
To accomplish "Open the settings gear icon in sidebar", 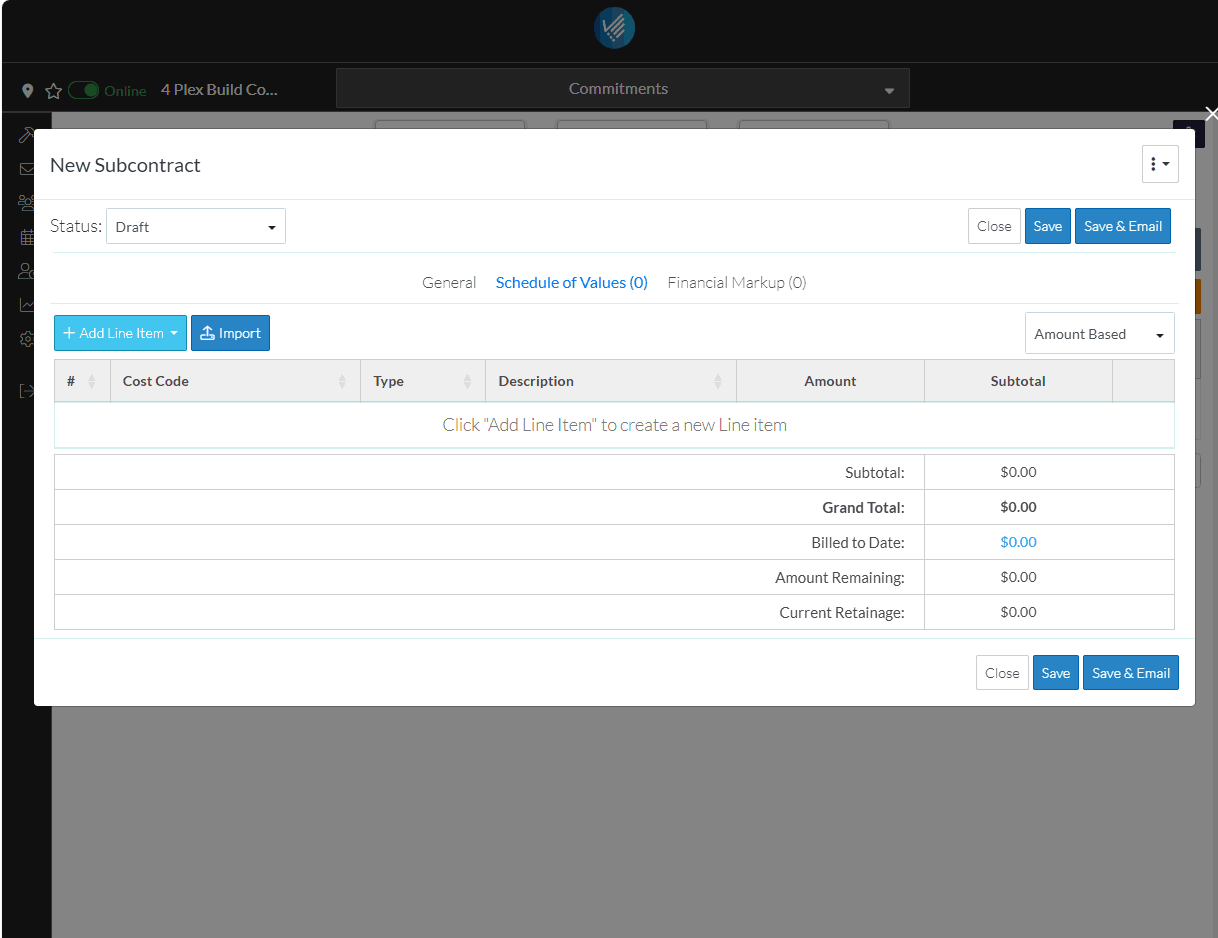I will click(x=27, y=339).
